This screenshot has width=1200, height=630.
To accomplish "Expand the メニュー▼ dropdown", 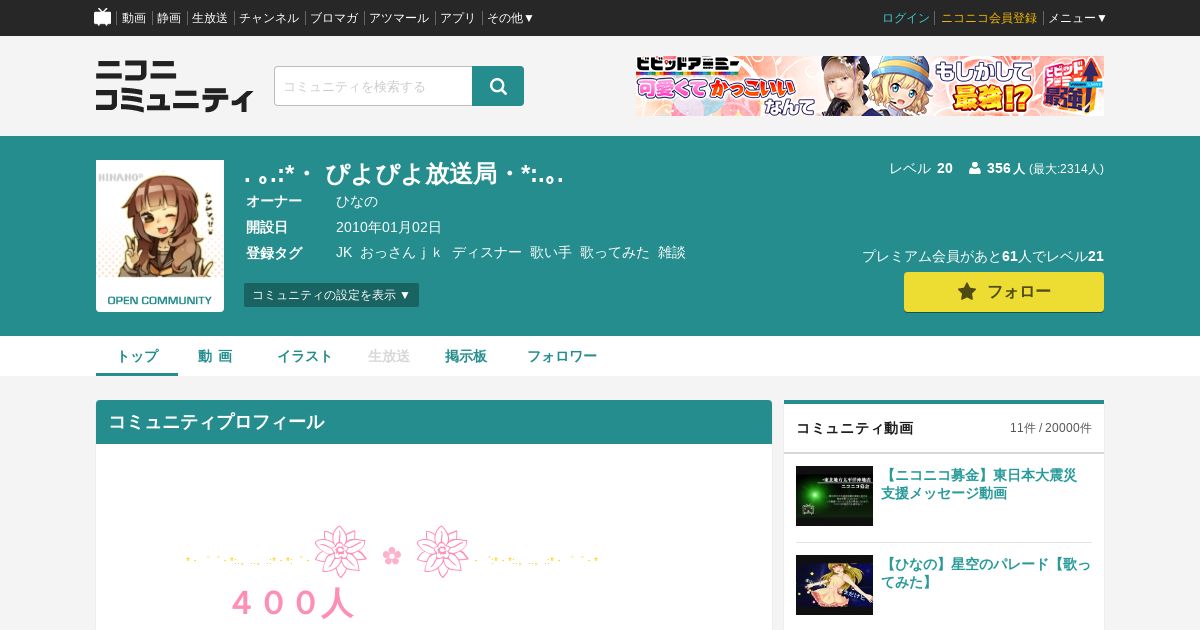I will [1078, 18].
